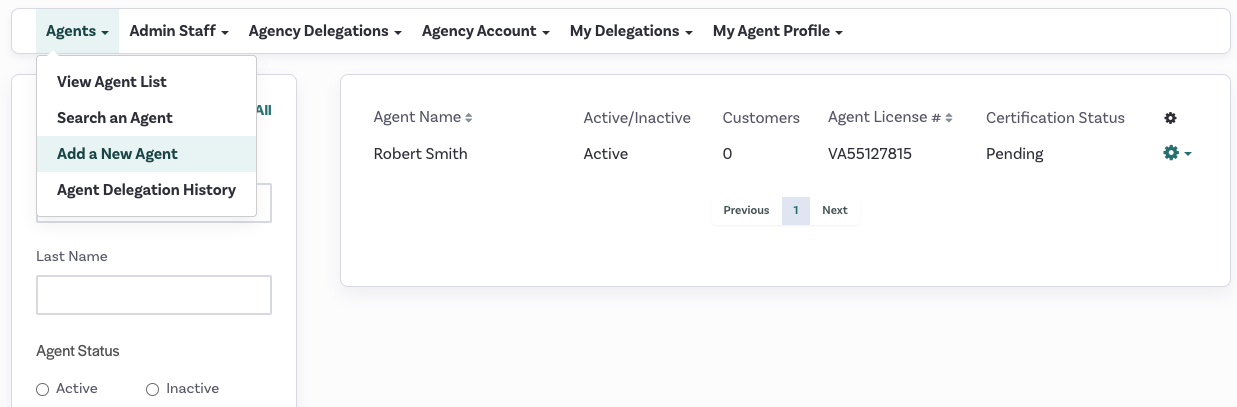Open the My Agent Profile dropdown

[778, 31]
